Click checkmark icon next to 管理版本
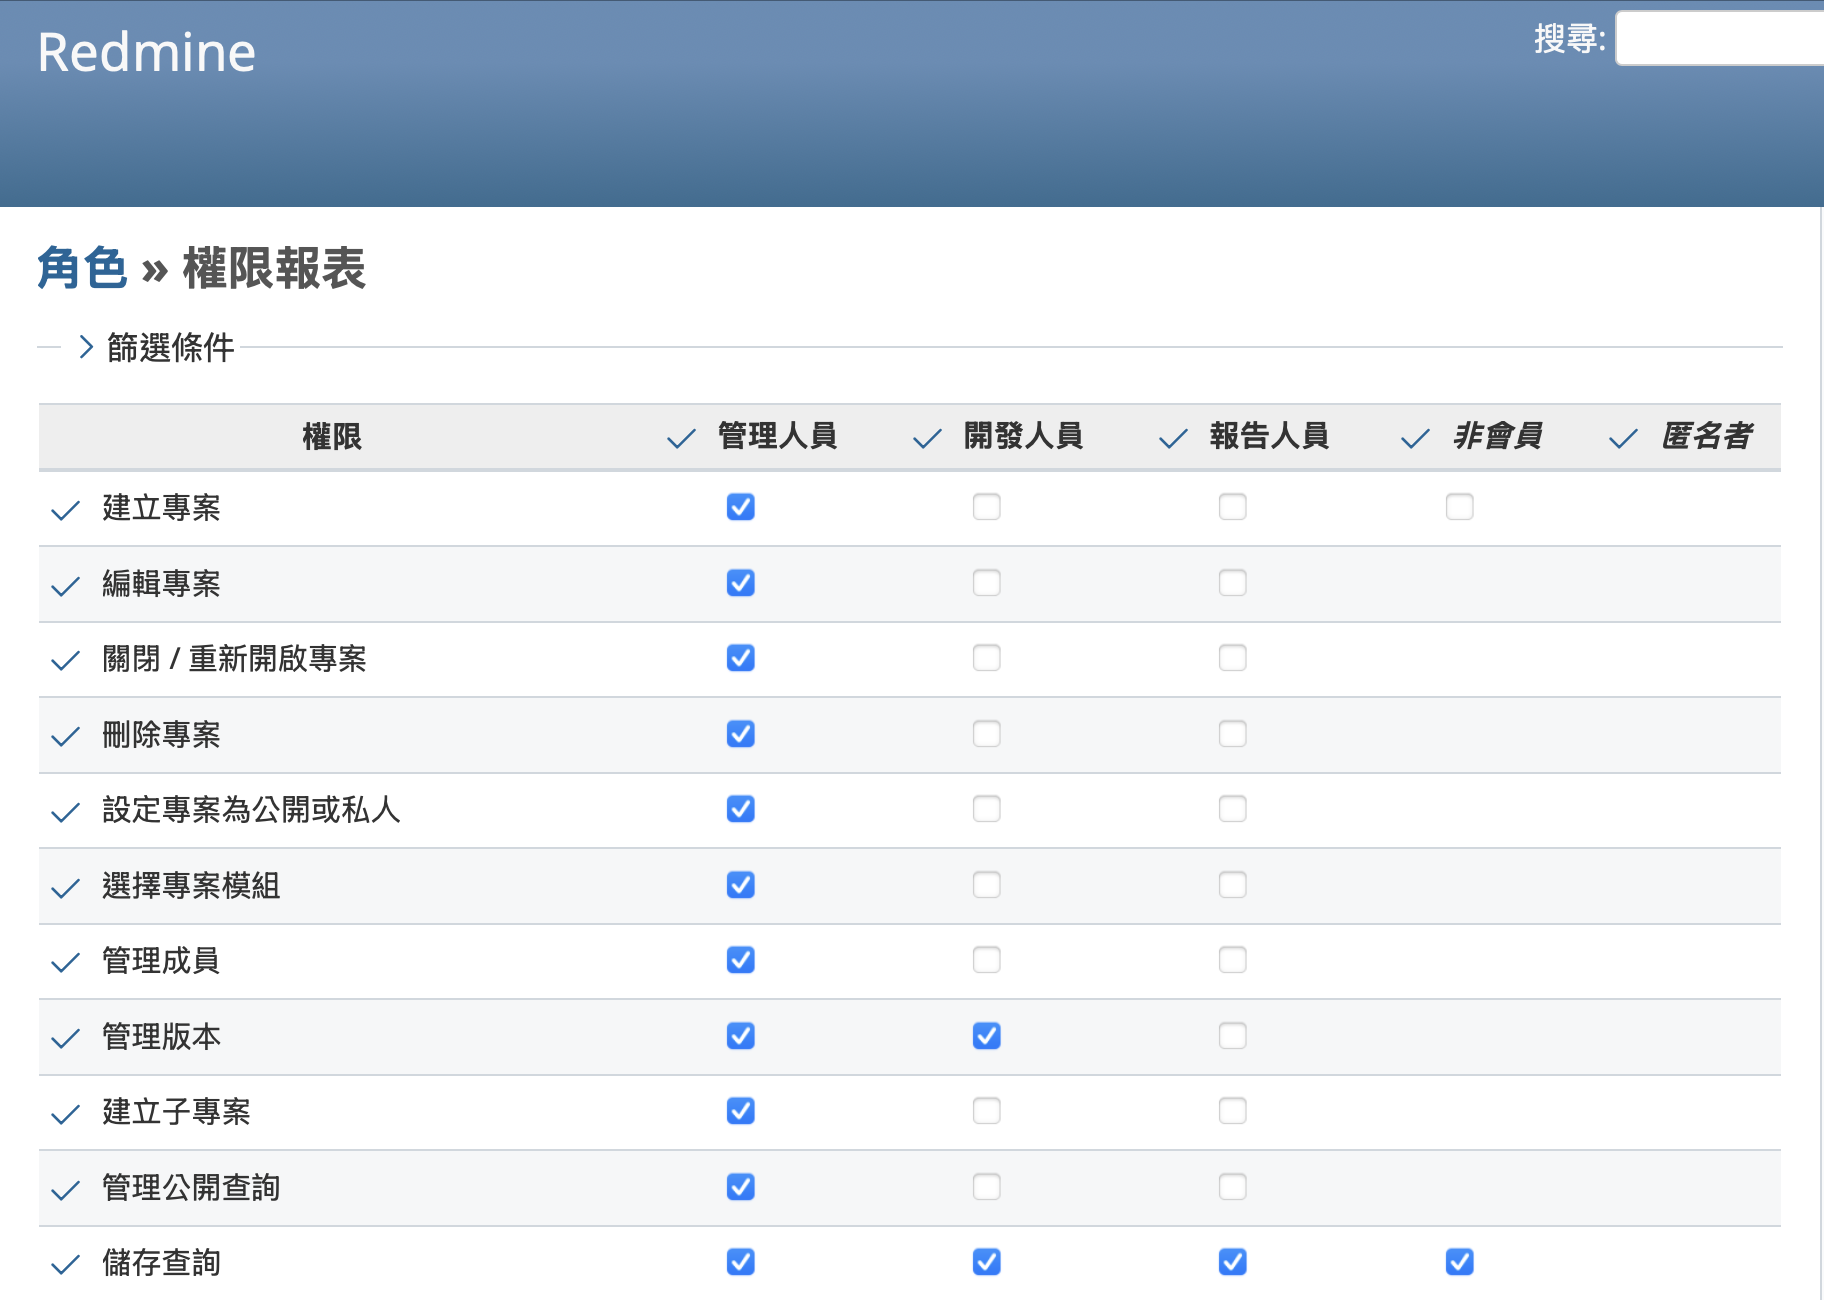1824x1300 pixels. click(65, 1039)
